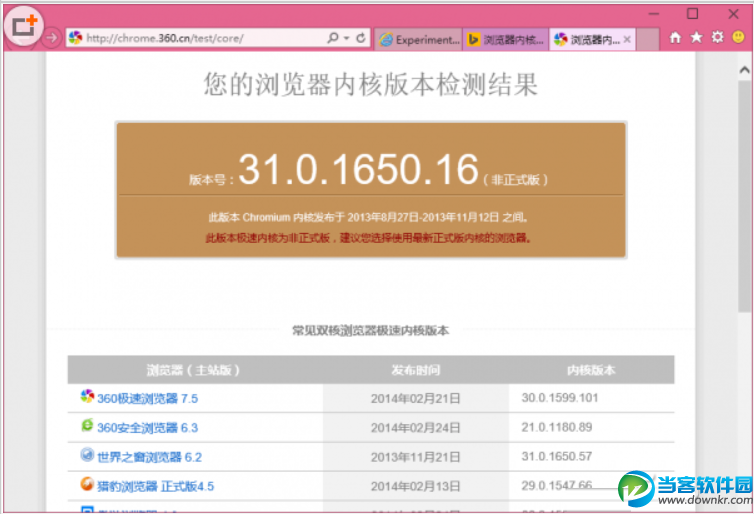Screen dimensions: 754x514
Task: Open a new blank tab
Action: tap(647, 39)
